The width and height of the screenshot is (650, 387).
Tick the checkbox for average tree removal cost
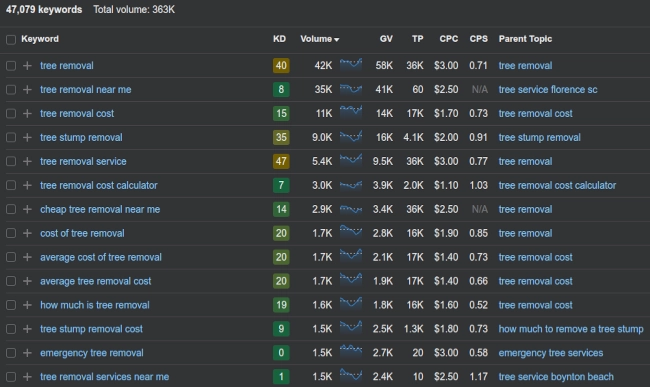(x=11, y=281)
